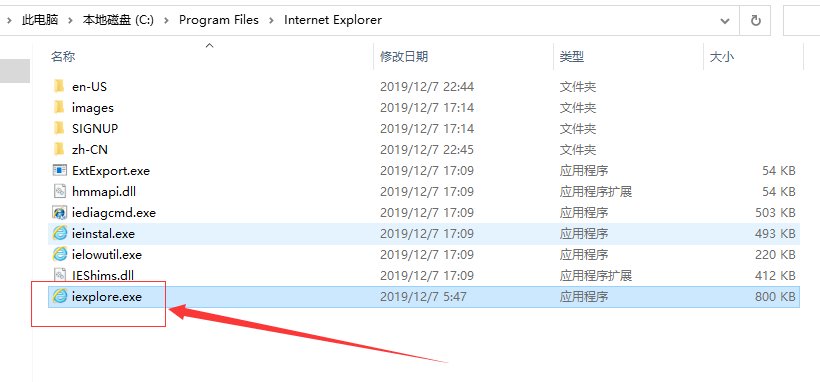Image resolution: width=820 pixels, height=382 pixels.
Task: Select the iediagcmd.exe file name
Action: 114,212
